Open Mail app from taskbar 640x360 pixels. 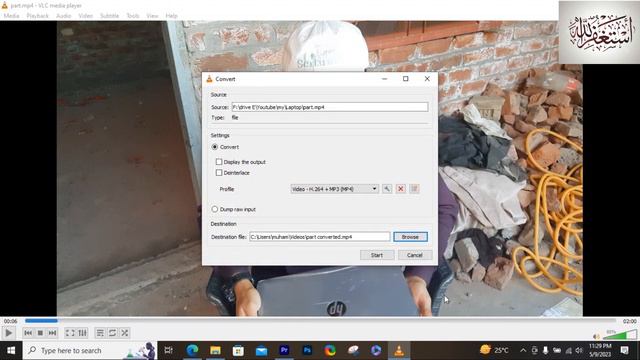click(x=261, y=351)
